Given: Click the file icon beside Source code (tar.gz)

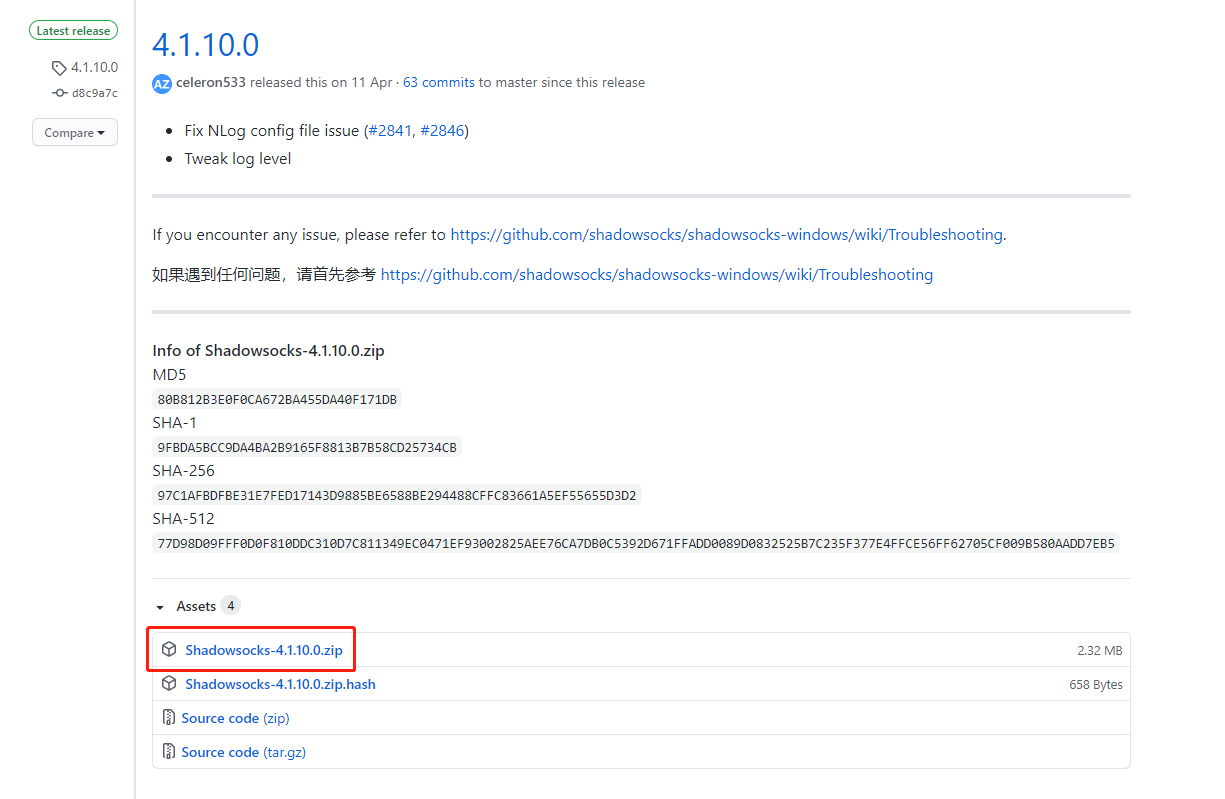Looking at the screenshot, I should (169, 752).
